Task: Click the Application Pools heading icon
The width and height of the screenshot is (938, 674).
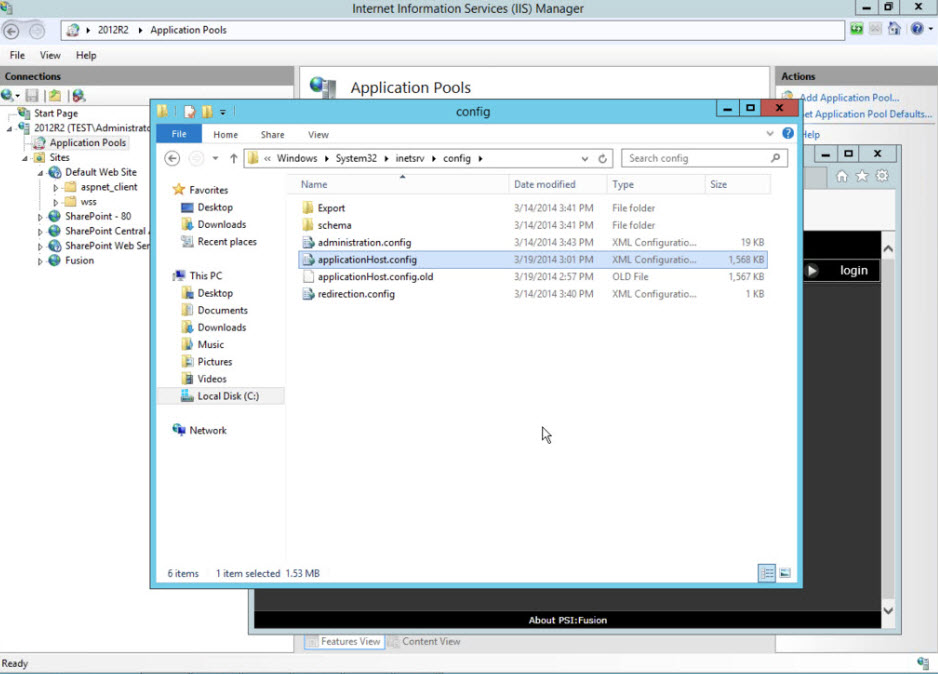Action: pyautogui.click(x=323, y=87)
